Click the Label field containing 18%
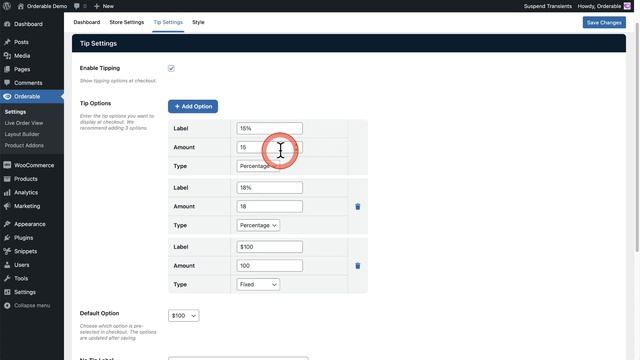 tap(269, 188)
